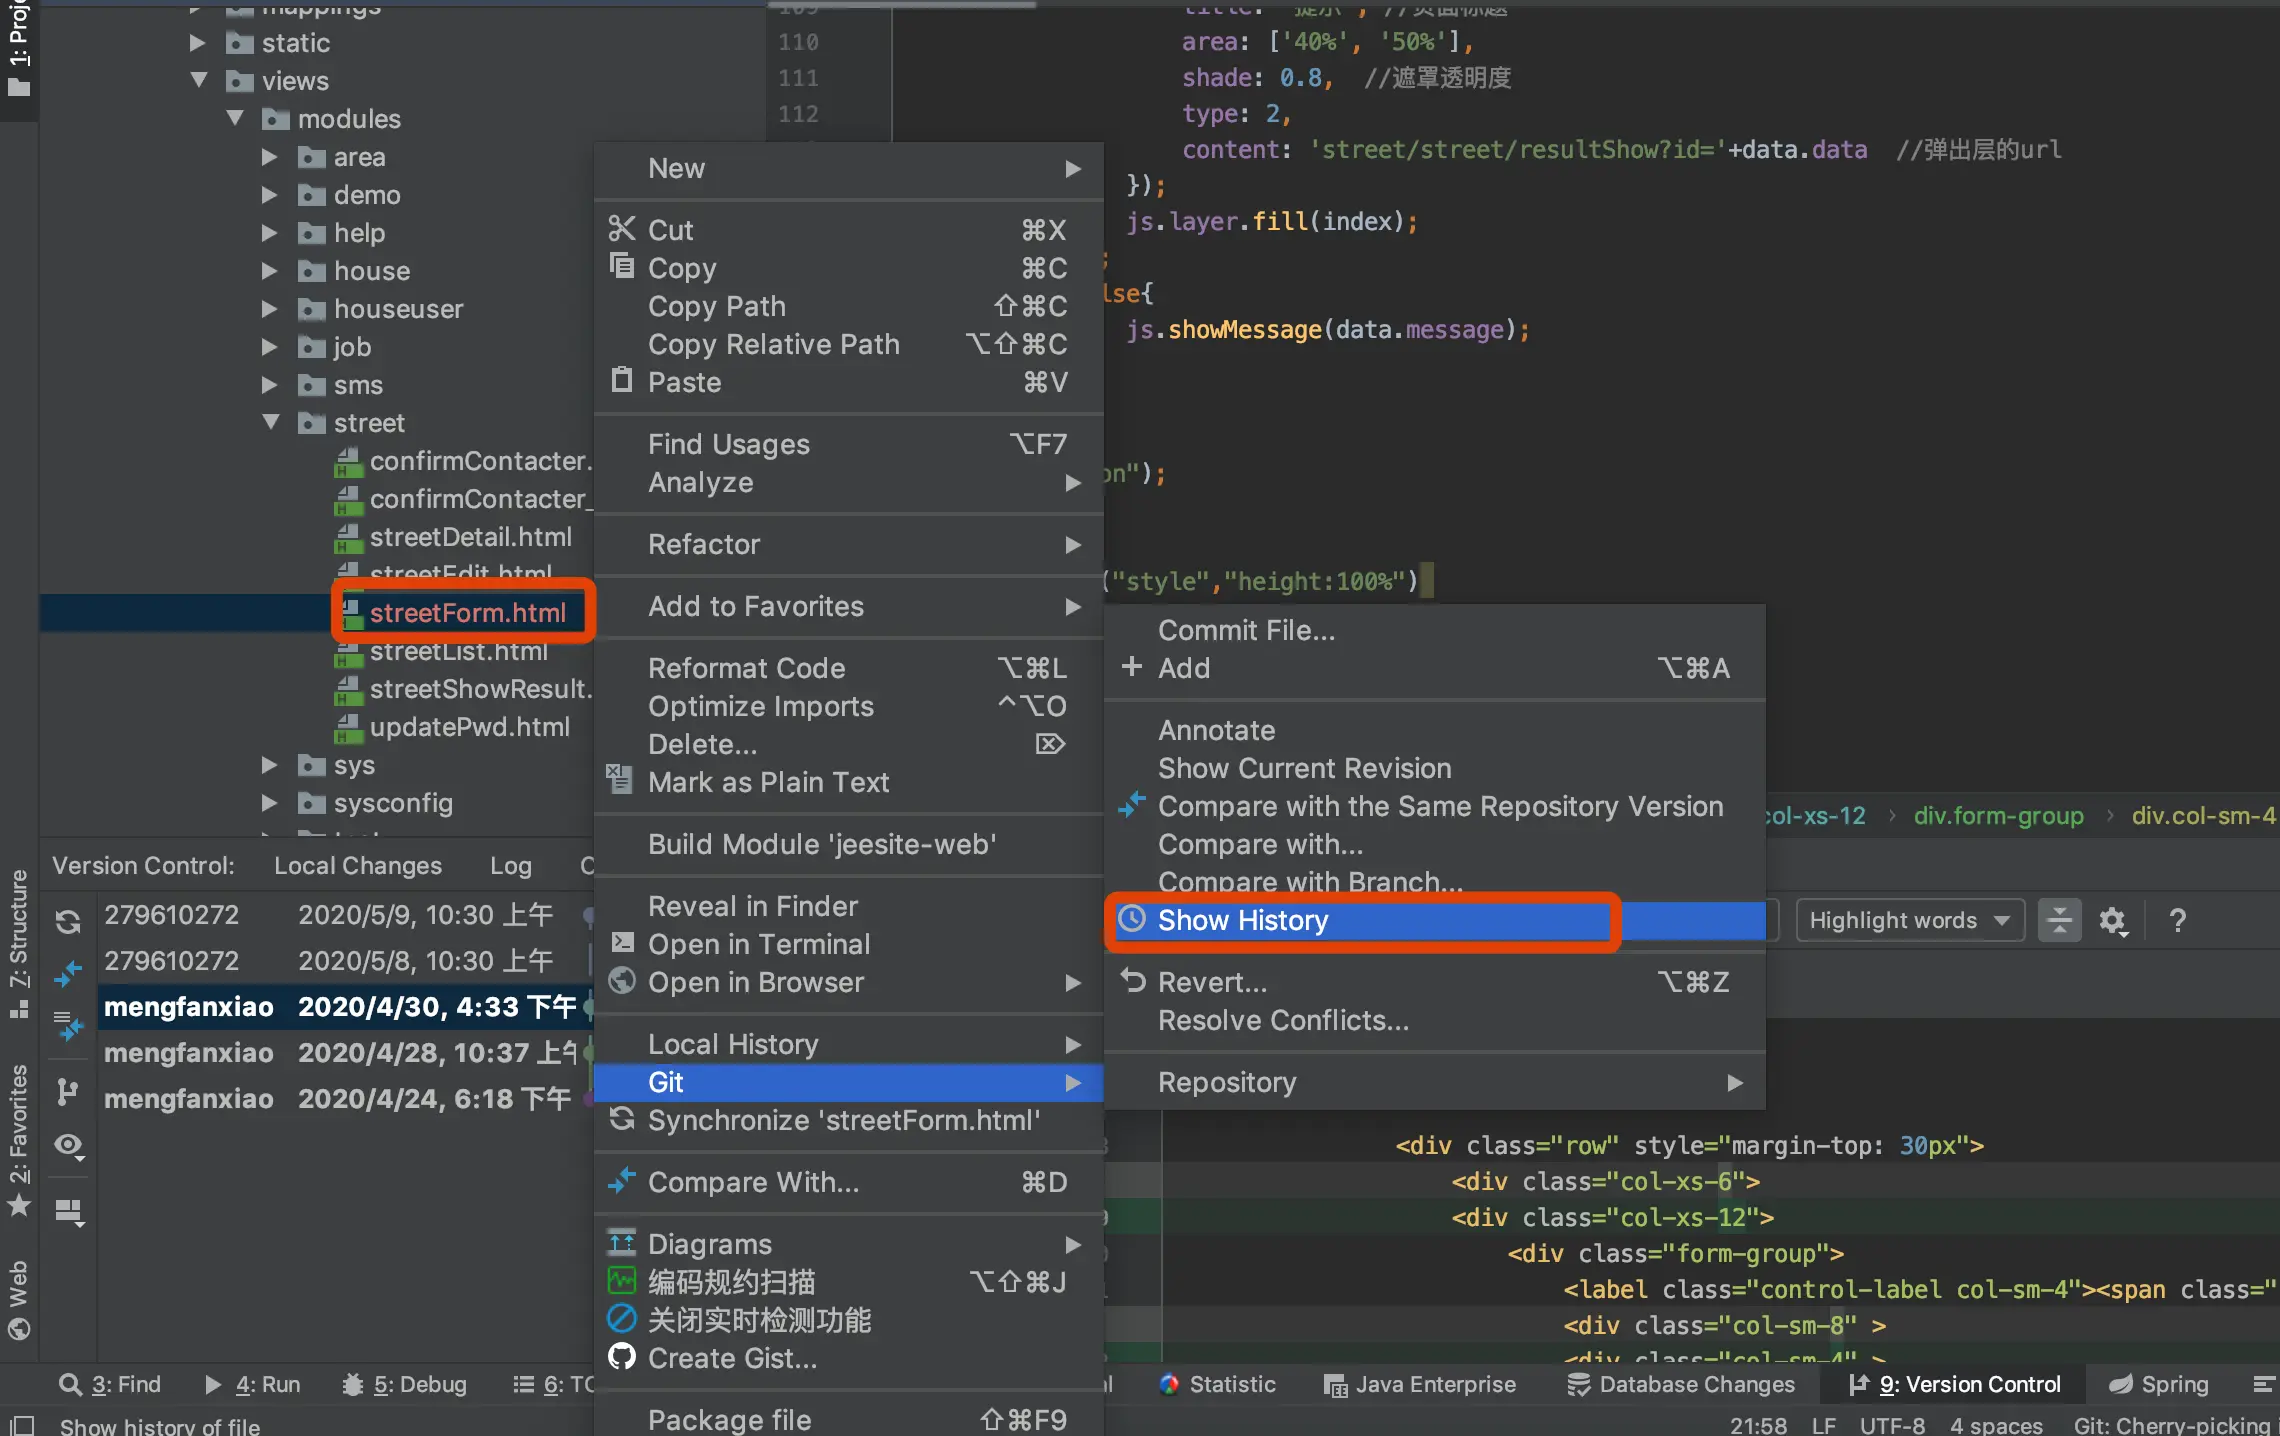Open the Highlight words dropdown
The image size is (2280, 1436).
coord(1909,921)
